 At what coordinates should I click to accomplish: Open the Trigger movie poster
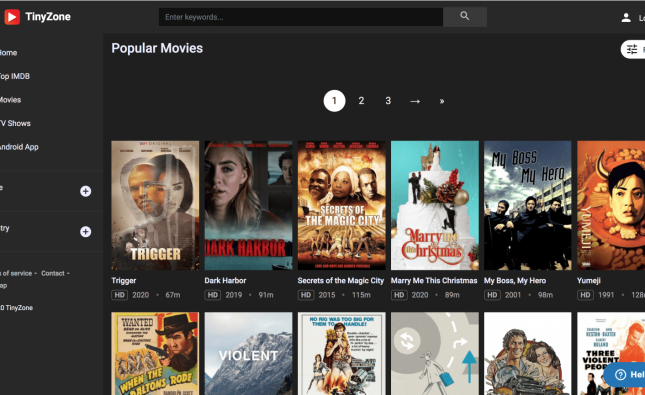[155, 205]
